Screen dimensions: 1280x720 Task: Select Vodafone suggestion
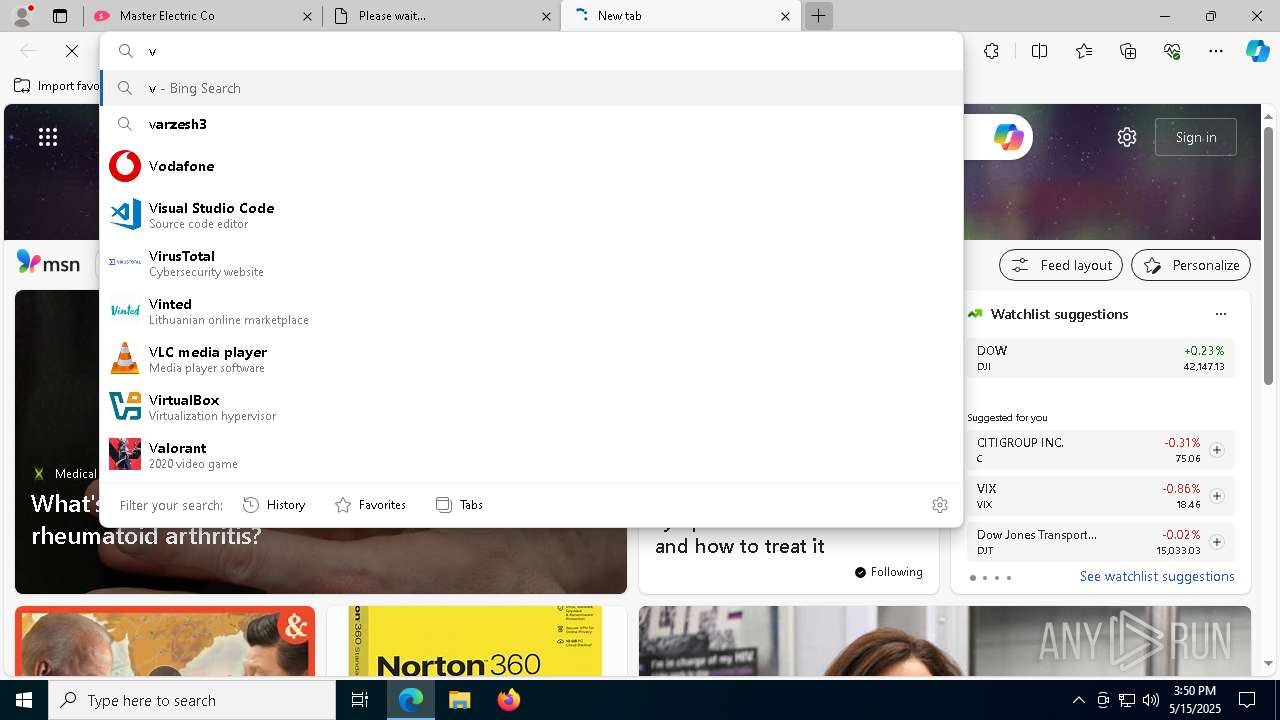[x=531, y=166]
